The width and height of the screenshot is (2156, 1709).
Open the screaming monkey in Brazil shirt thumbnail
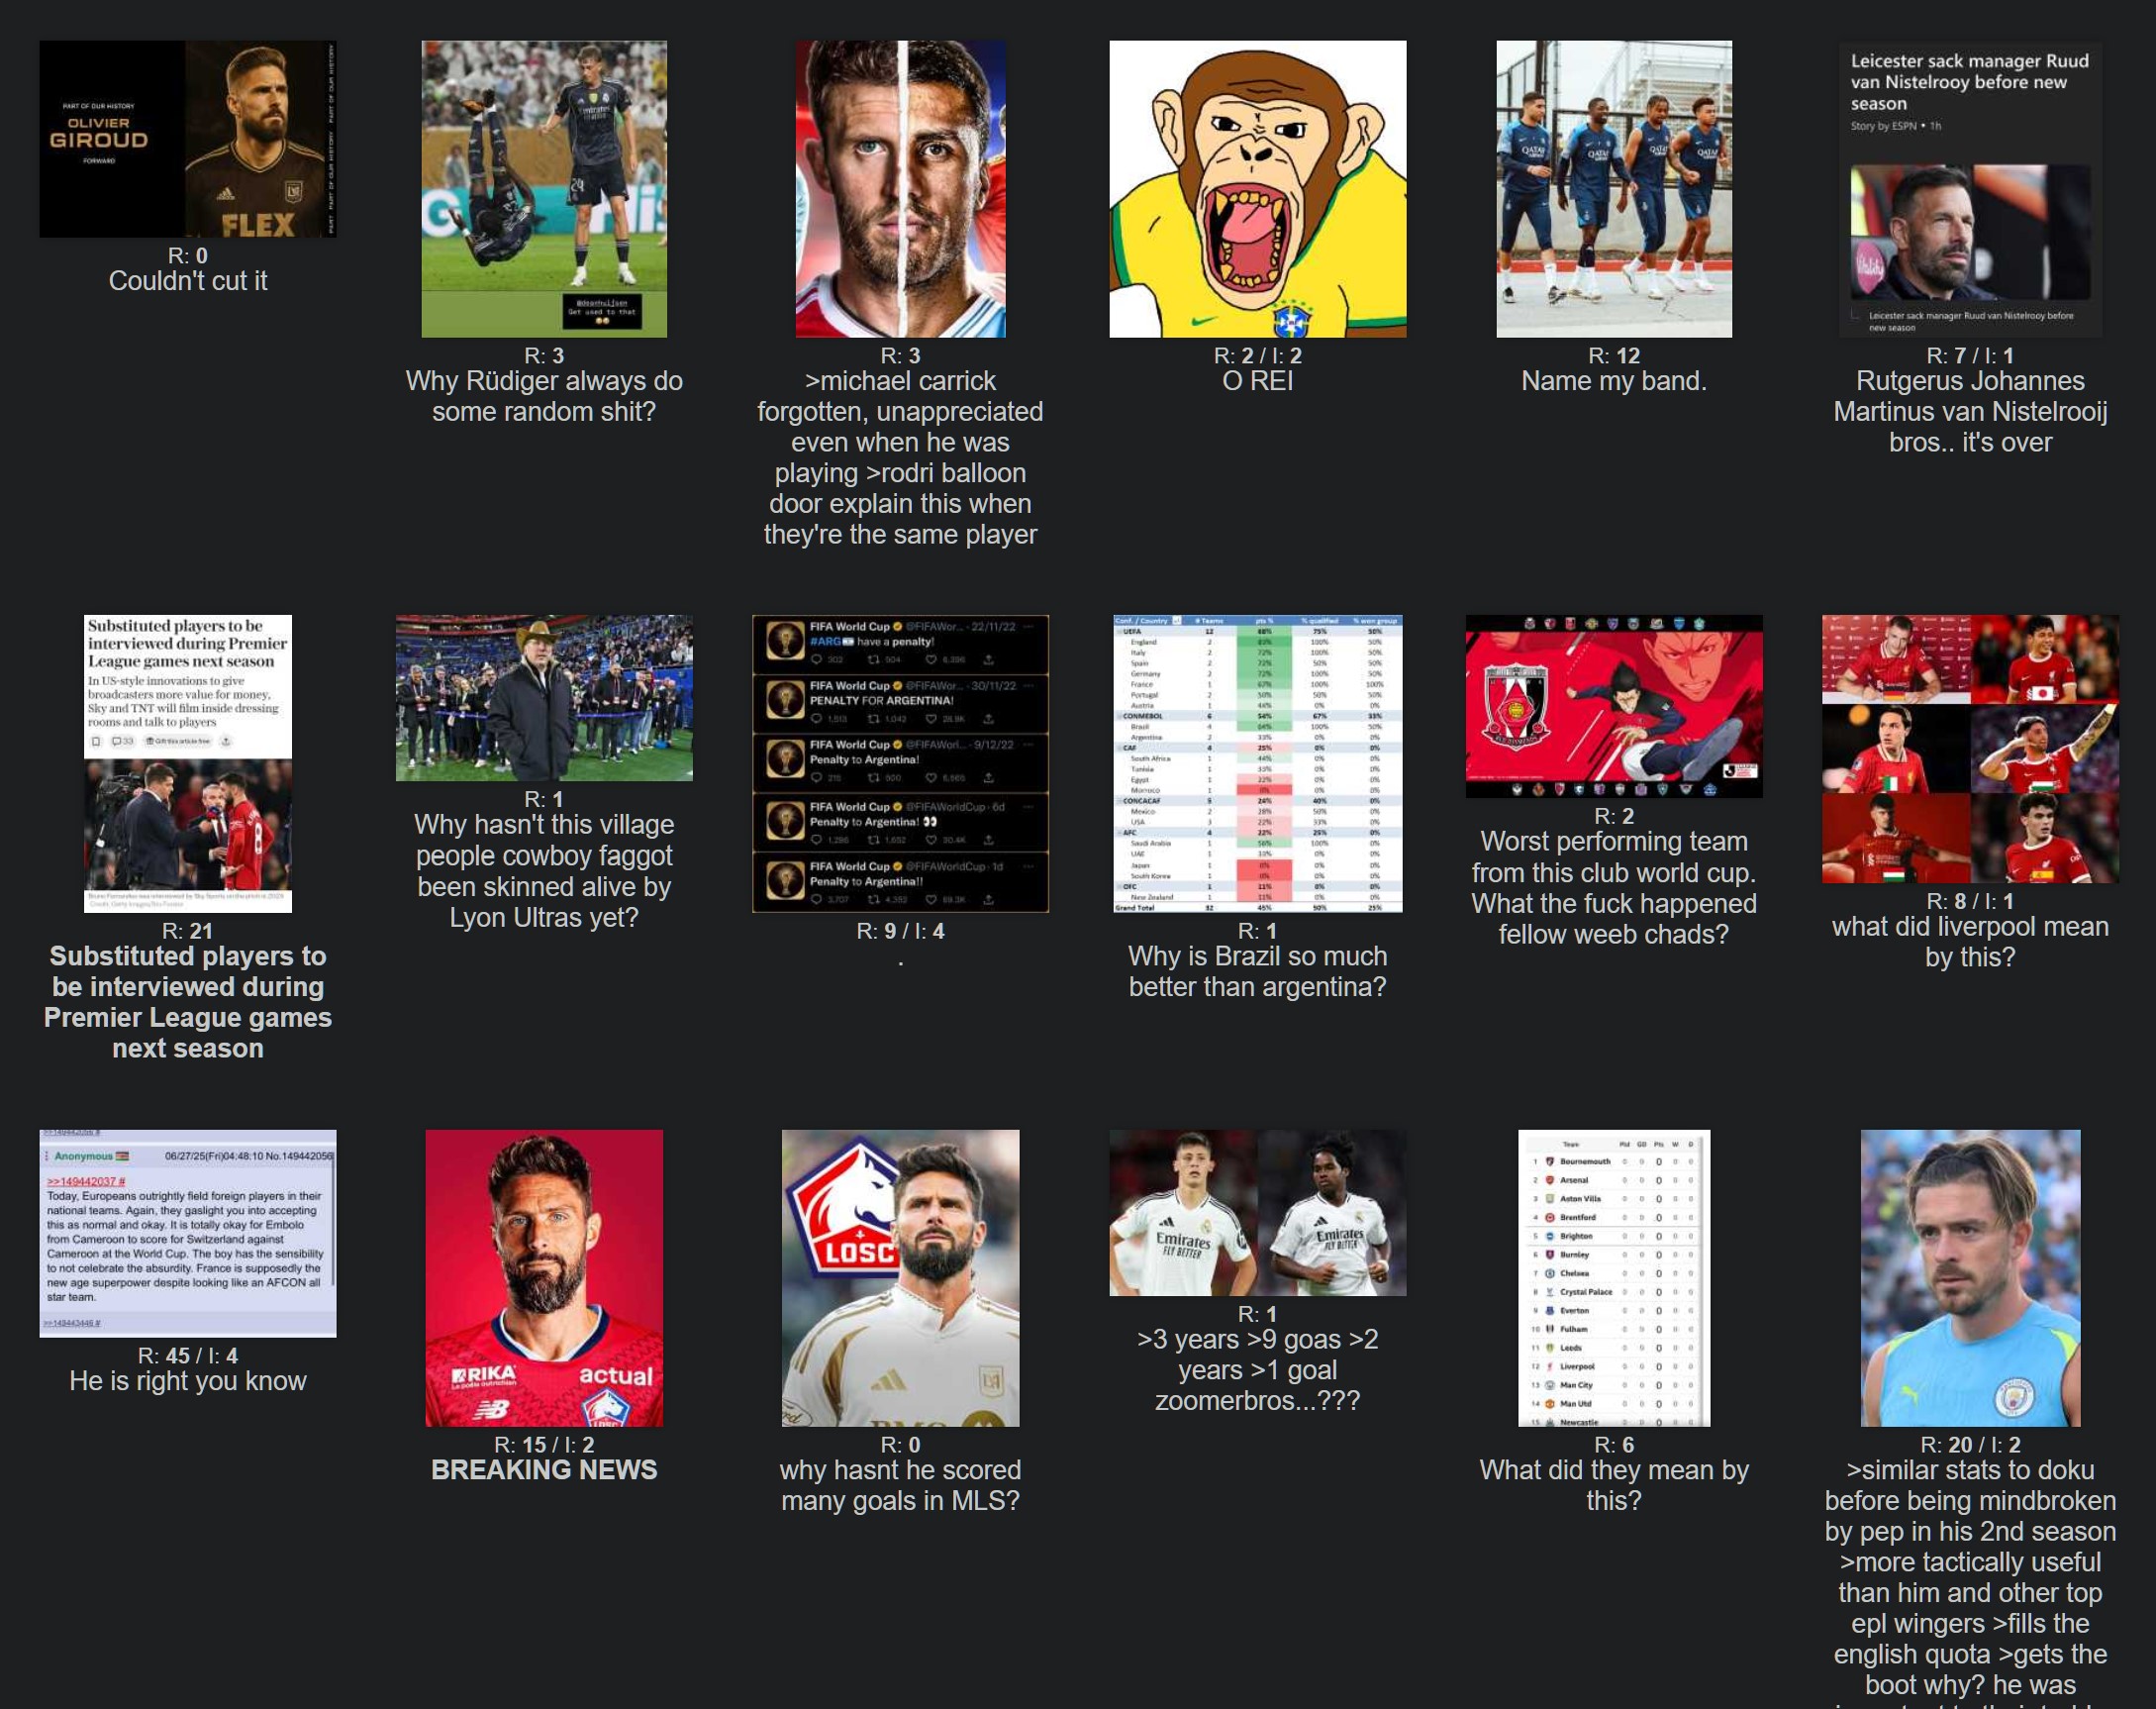[x=1257, y=189]
